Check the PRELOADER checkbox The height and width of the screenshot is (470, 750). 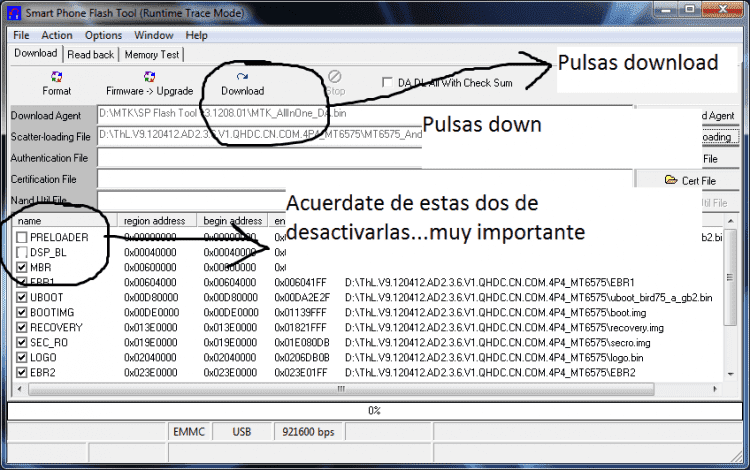[22, 237]
